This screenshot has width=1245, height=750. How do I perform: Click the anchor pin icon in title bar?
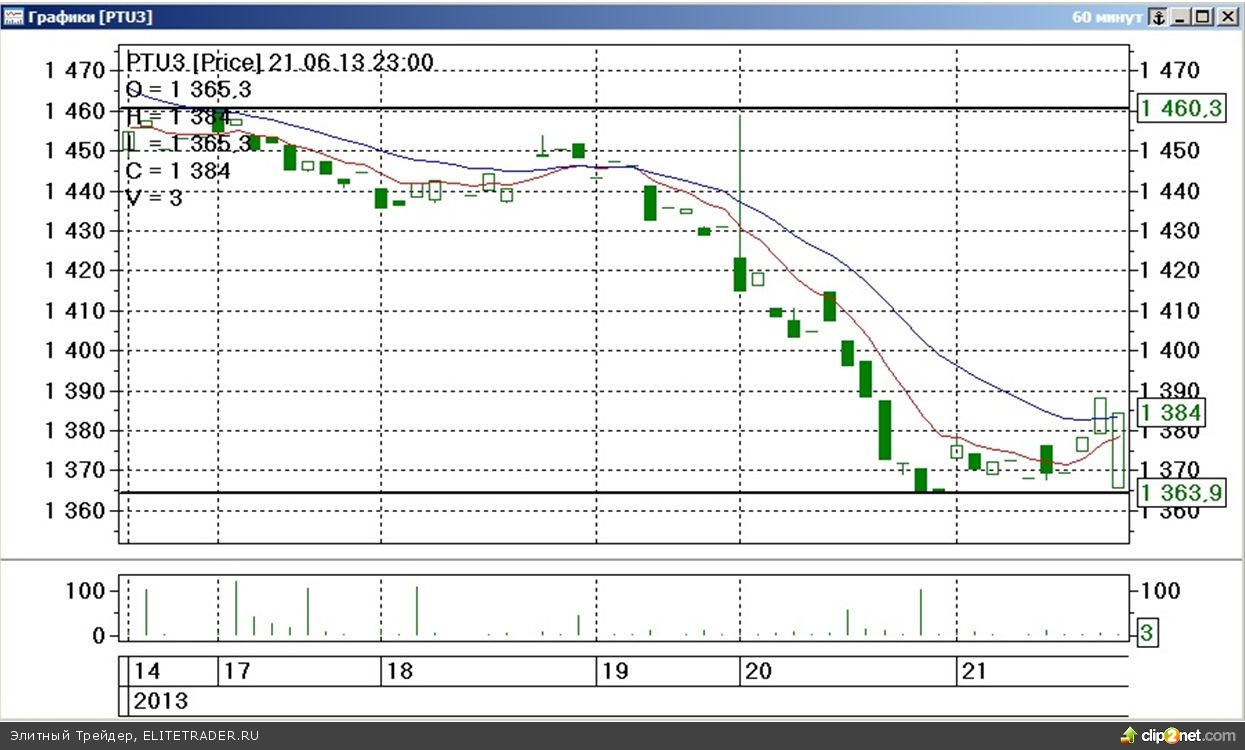coord(1157,17)
